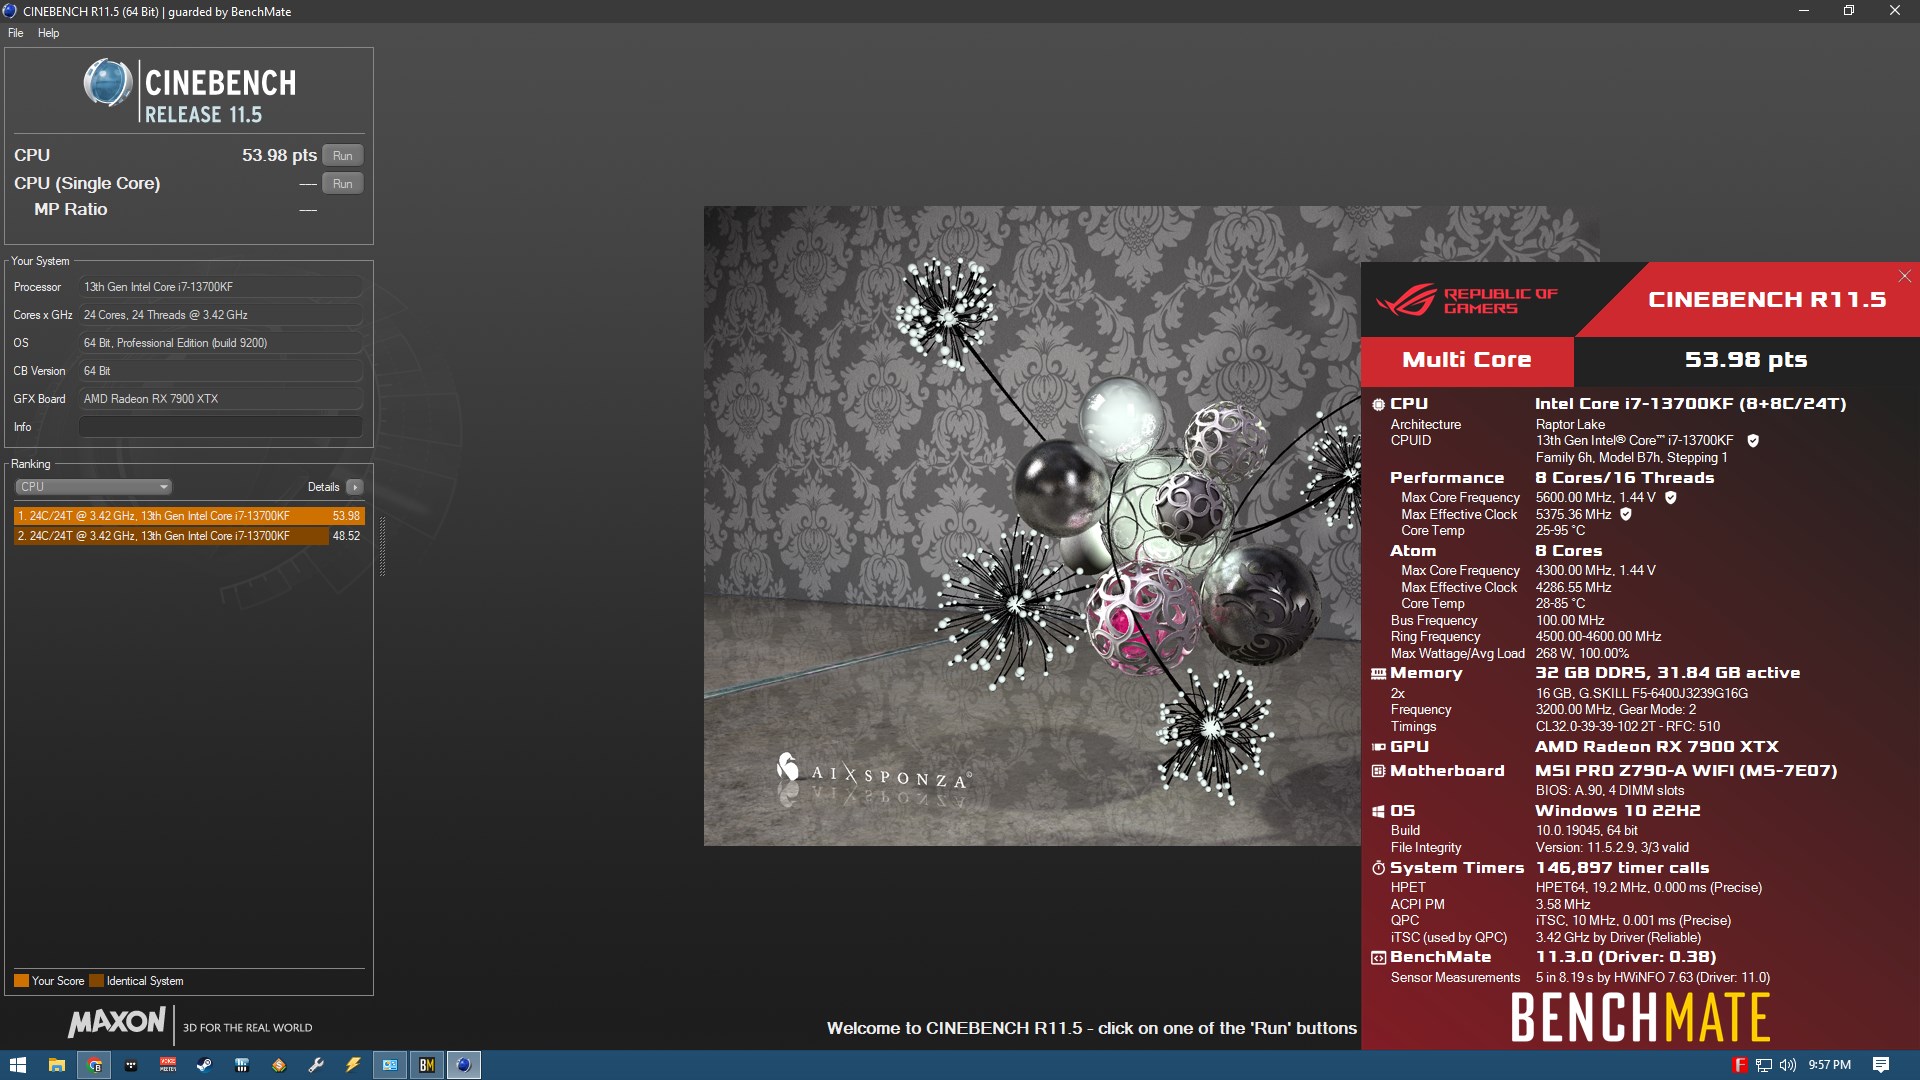Click the Info input field
The image size is (1920, 1080).
(x=220, y=427)
